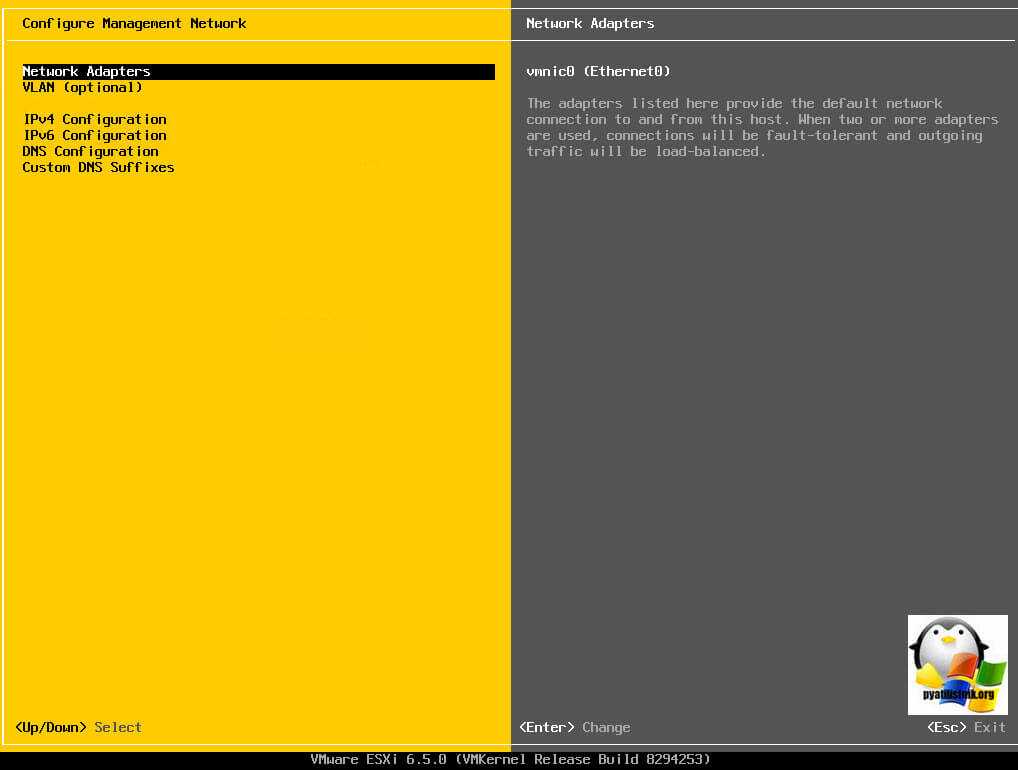Select the highlighted Network Adapters menu entry

click(x=87, y=72)
